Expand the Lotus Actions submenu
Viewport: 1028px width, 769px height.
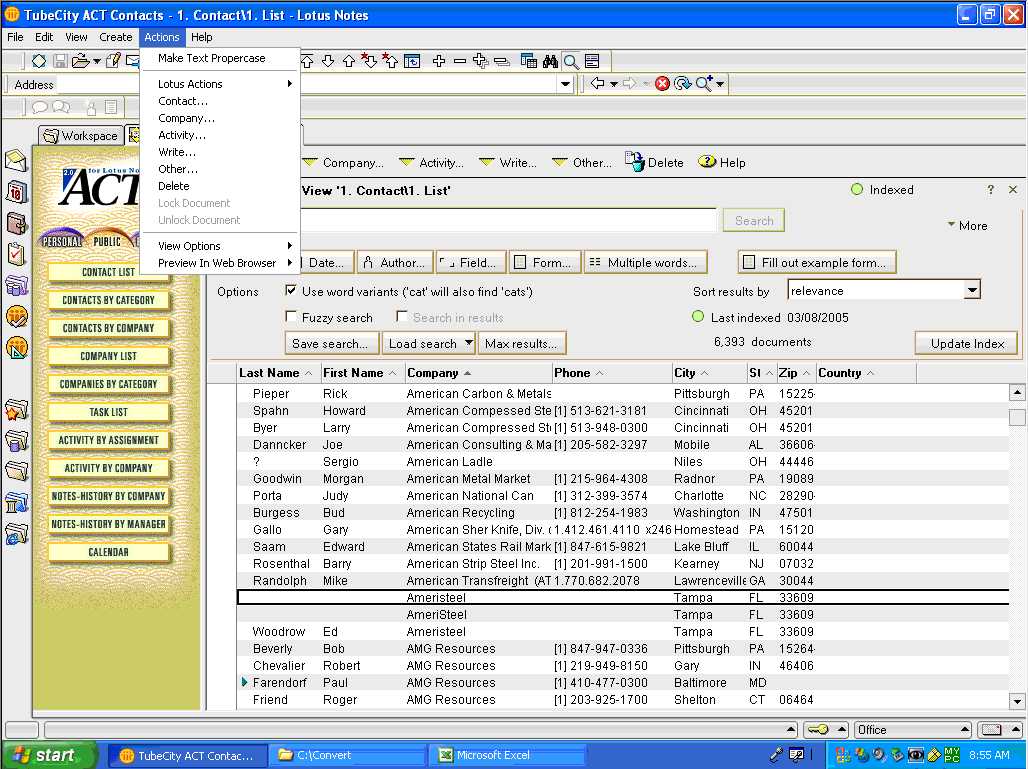tap(220, 84)
